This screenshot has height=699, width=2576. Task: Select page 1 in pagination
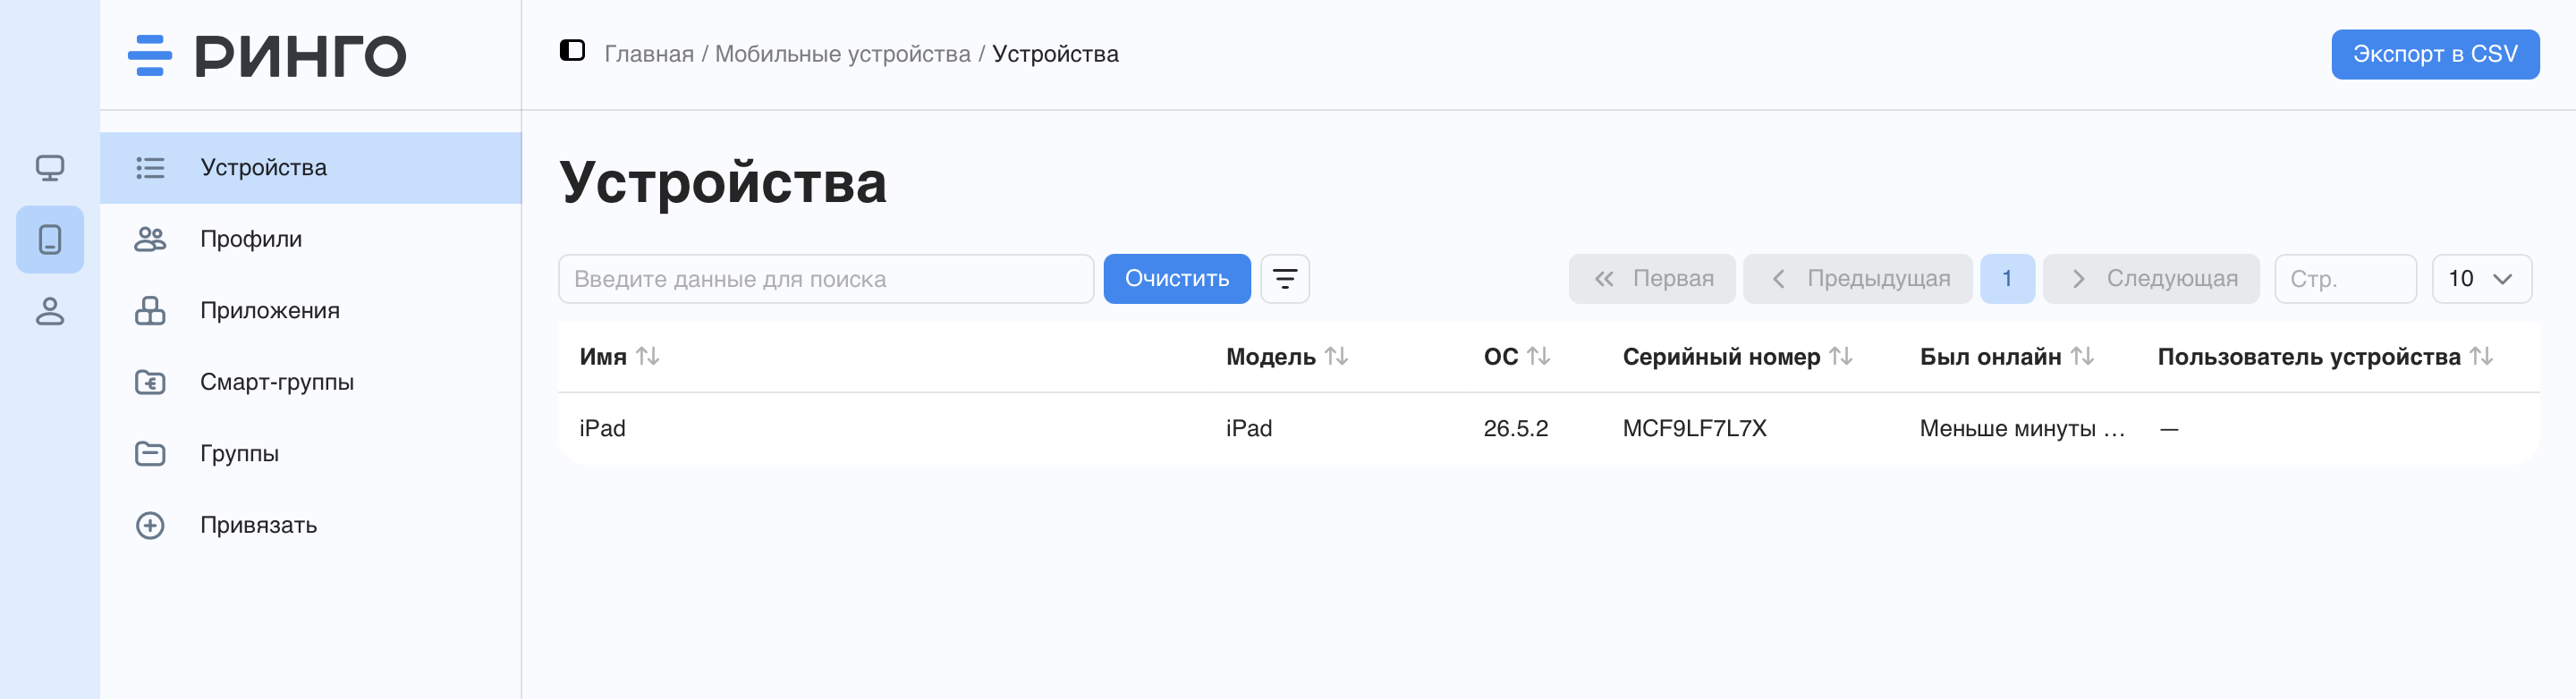2007,279
